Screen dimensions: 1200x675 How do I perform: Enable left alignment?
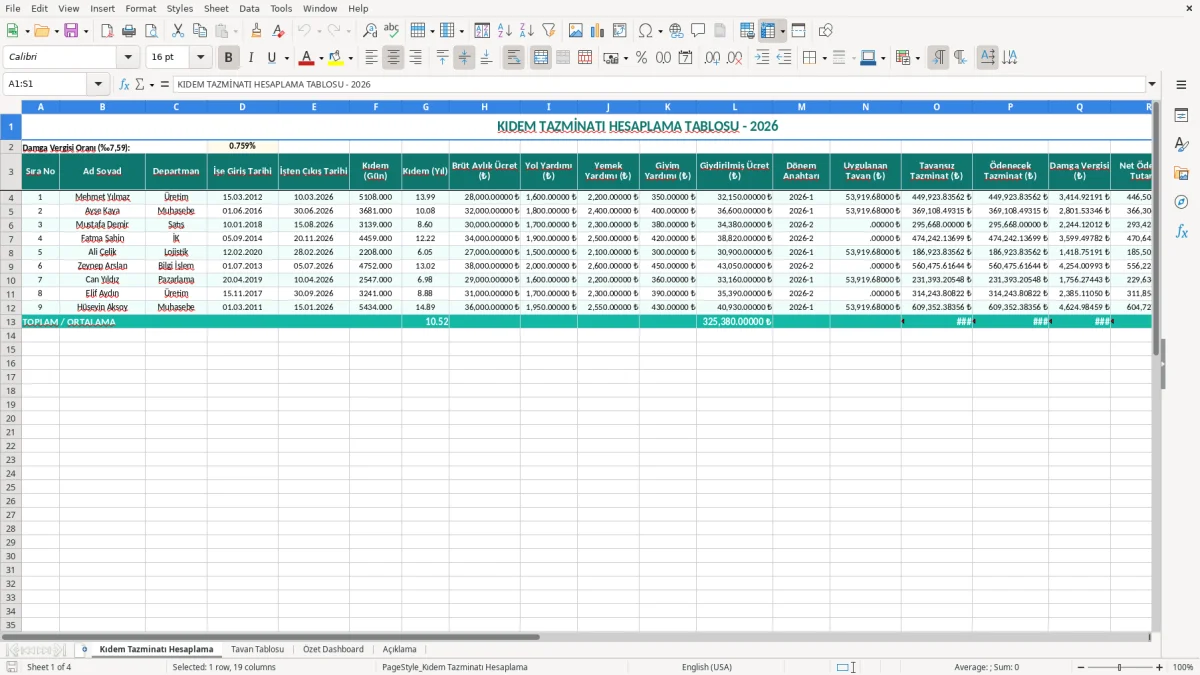pyautogui.click(x=371, y=58)
